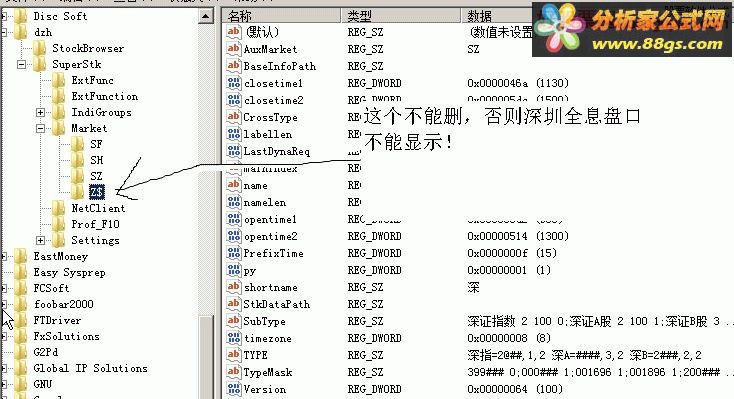Click the DWORD icon beside closetime2
Image resolution: width=734 pixels, height=399 pixels.
[234, 100]
